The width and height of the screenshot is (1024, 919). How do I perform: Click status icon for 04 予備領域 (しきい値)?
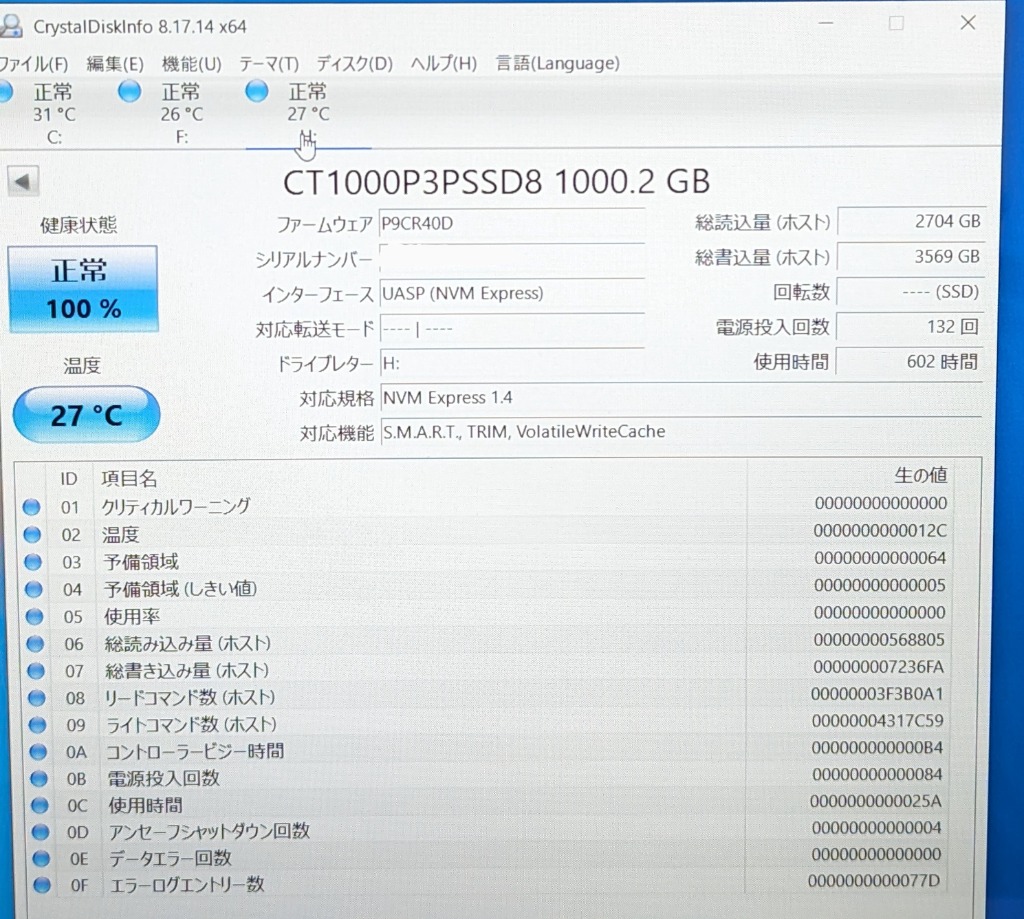[33, 589]
